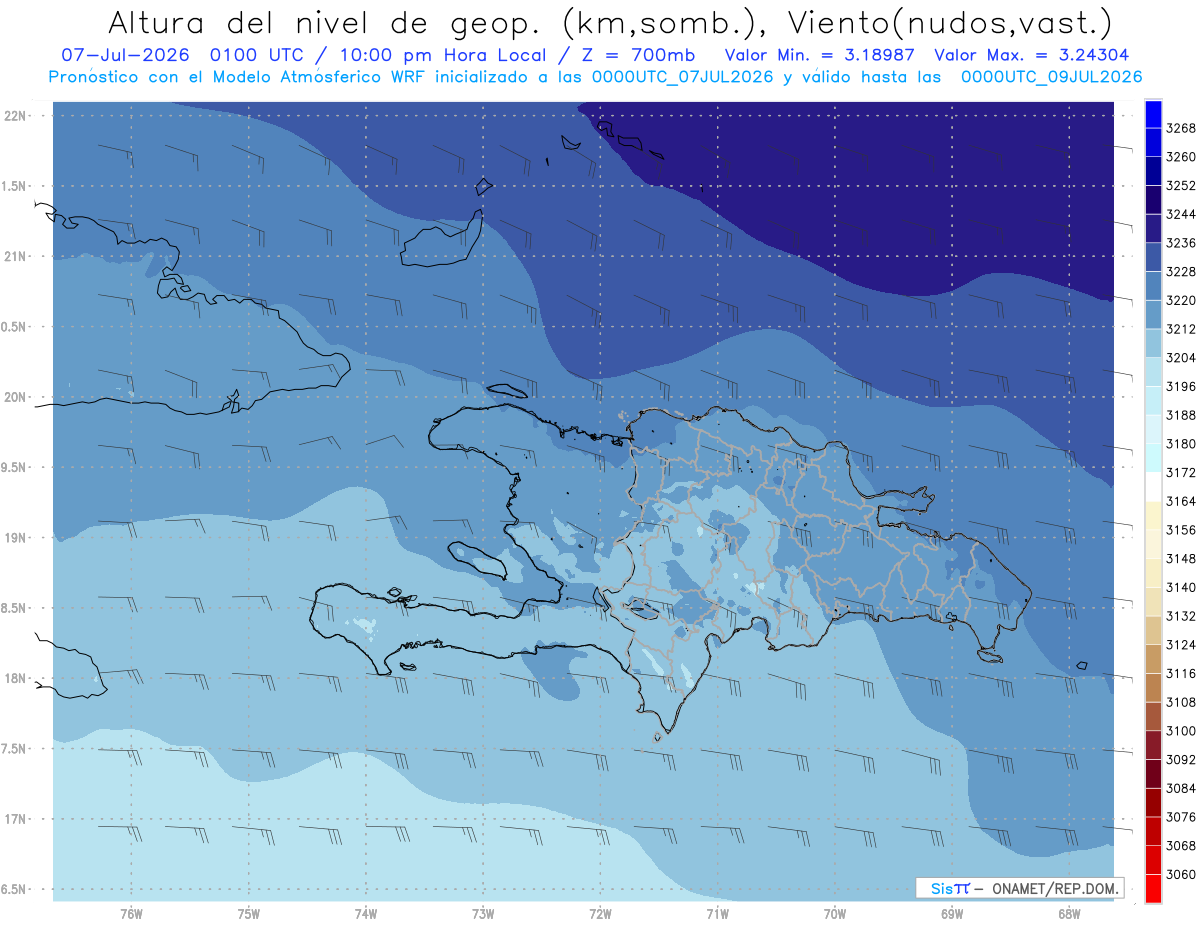Click the 21N latitude axis label

coord(15,256)
